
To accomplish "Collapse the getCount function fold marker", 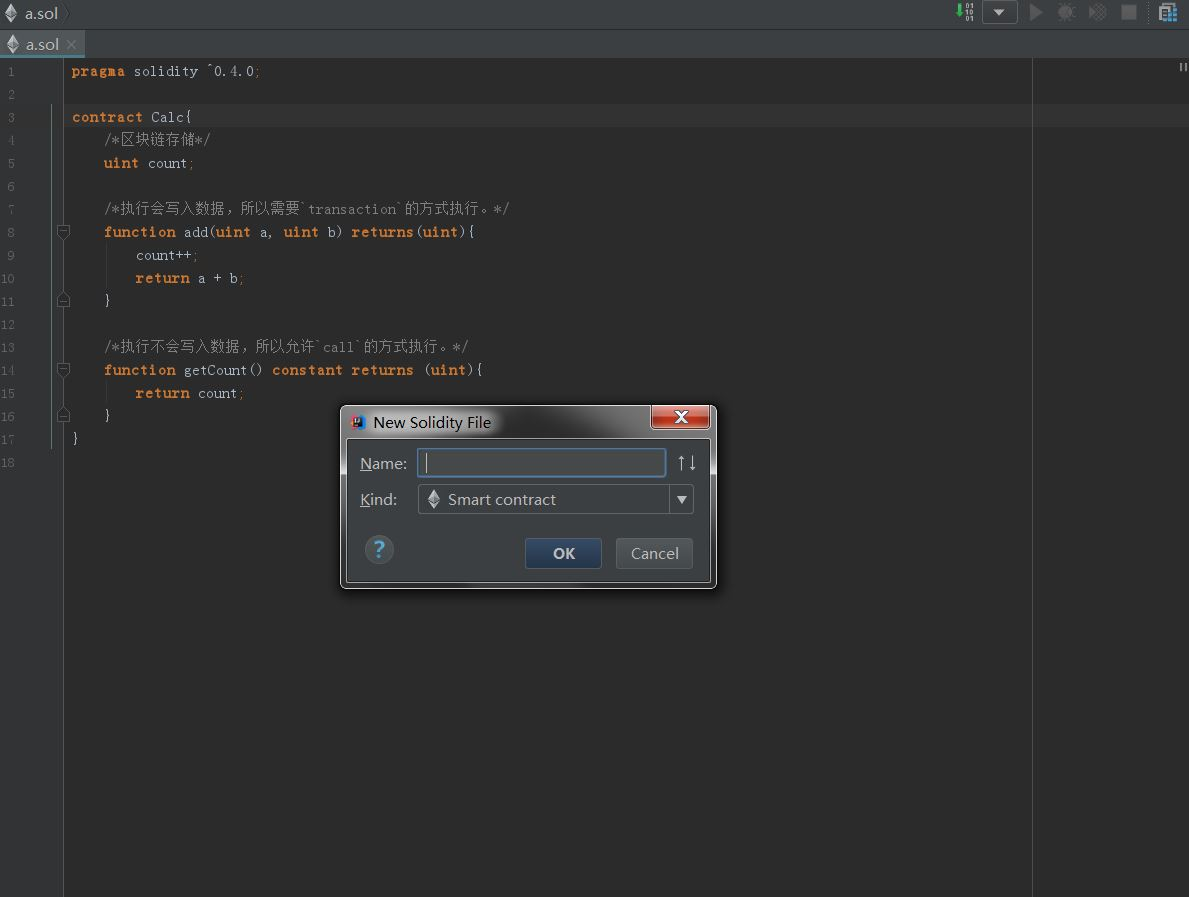I will click(x=64, y=369).
